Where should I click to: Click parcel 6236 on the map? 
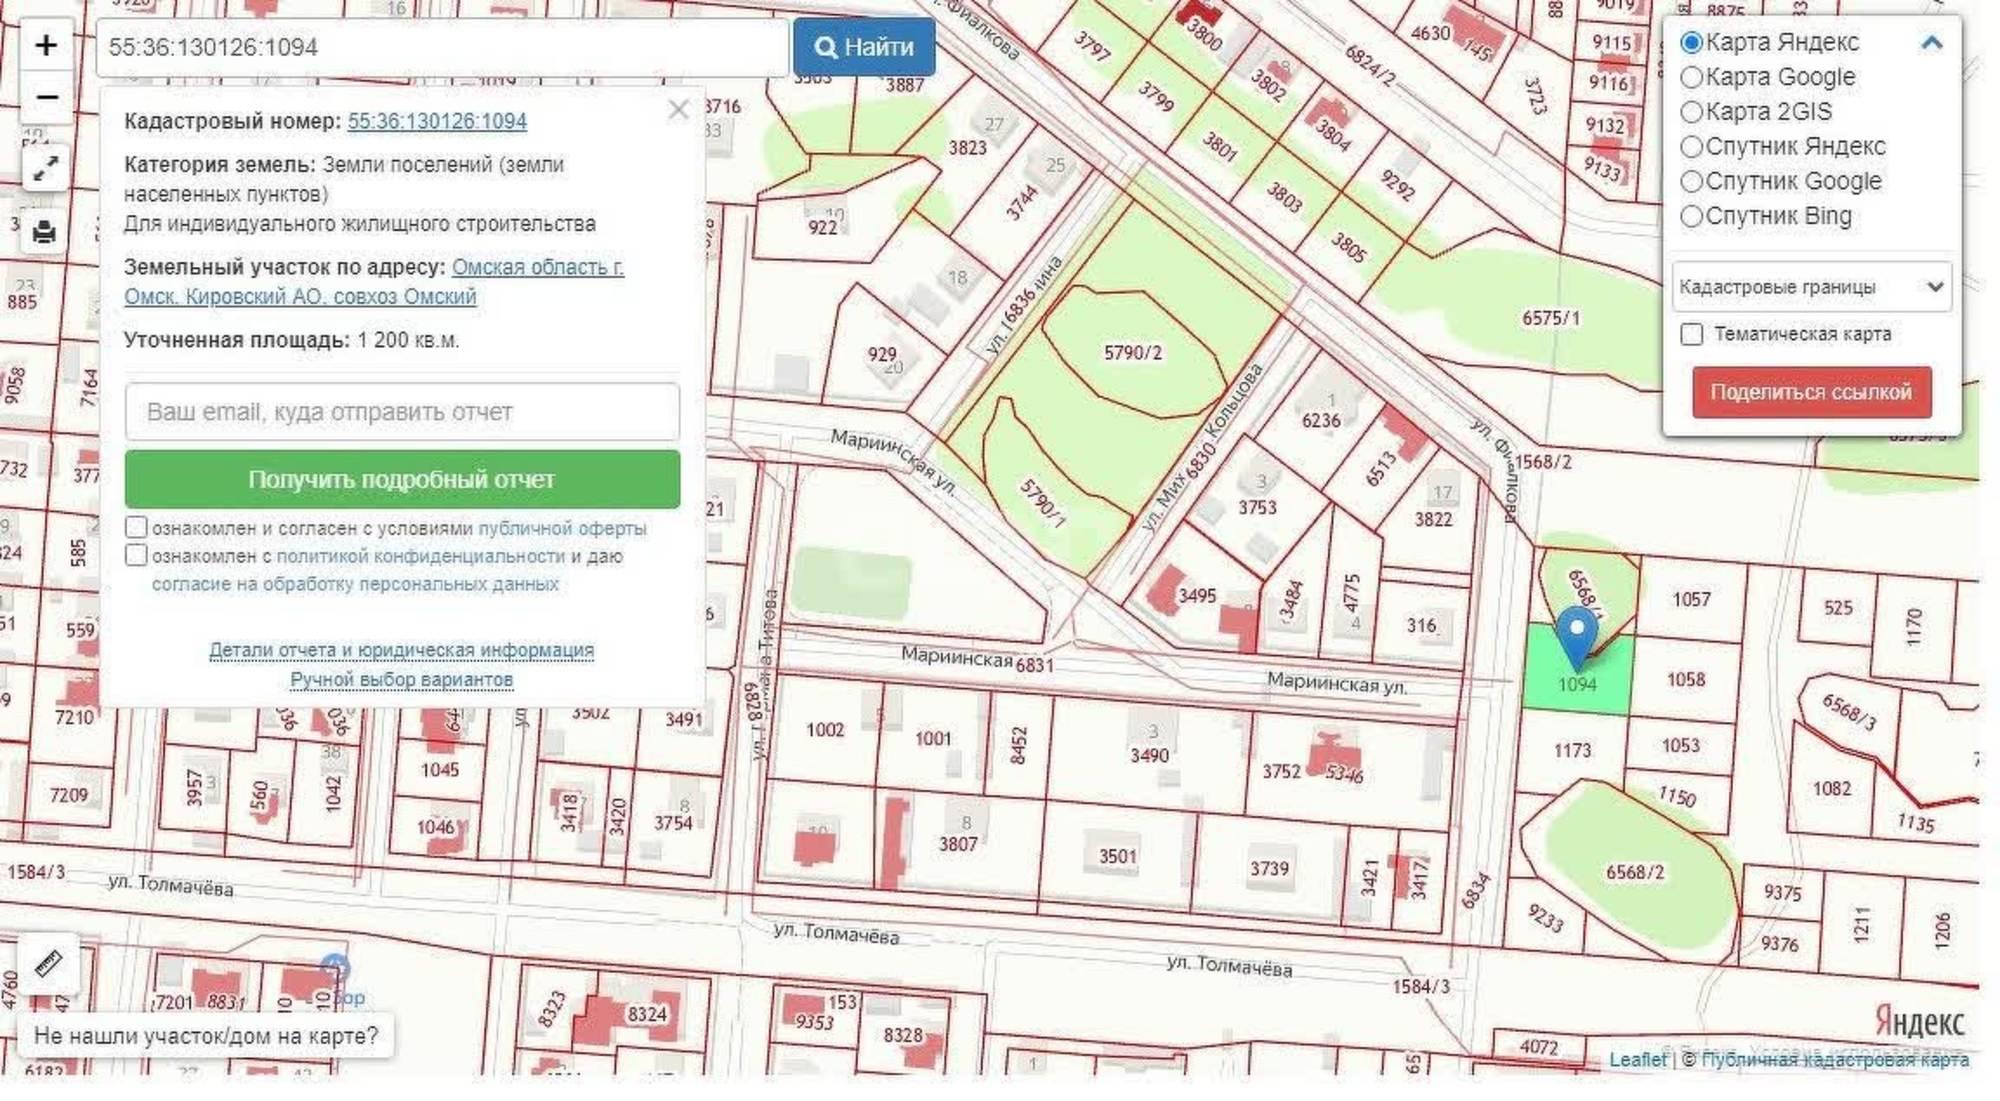click(1321, 420)
